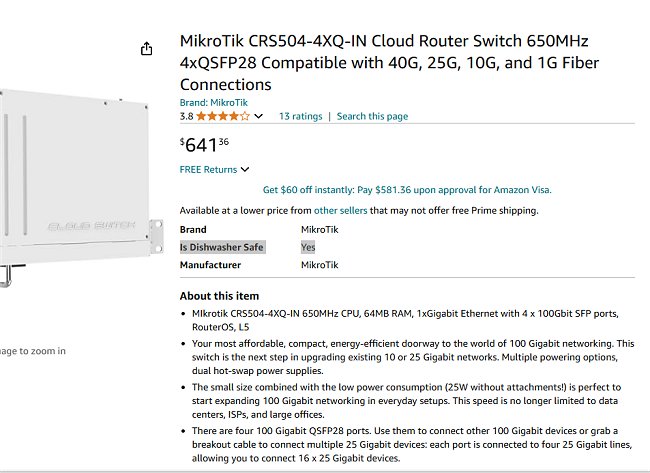Open the other sellers link

click(x=340, y=210)
